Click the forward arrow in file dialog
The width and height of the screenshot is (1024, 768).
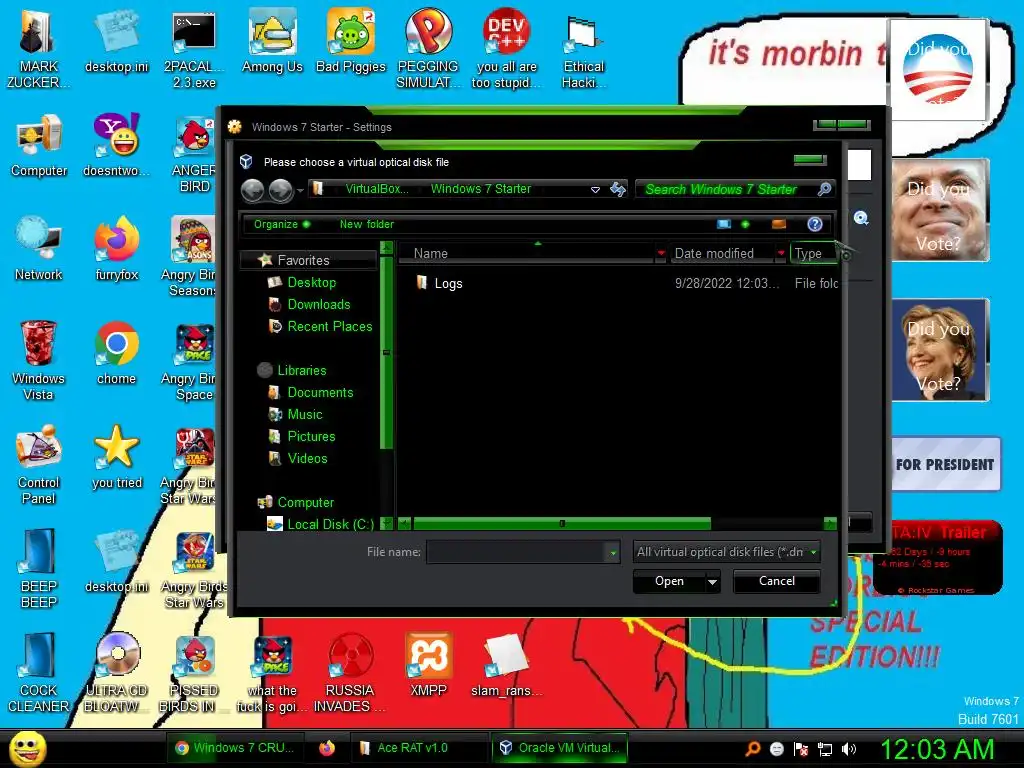pos(281,190)
